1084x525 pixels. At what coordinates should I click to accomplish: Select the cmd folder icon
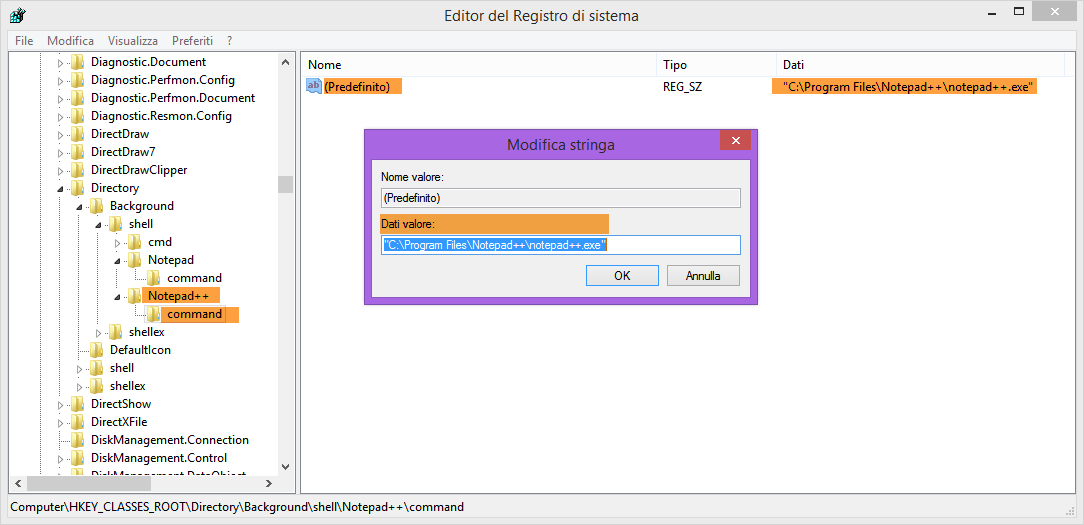click(x=135, y=242)
